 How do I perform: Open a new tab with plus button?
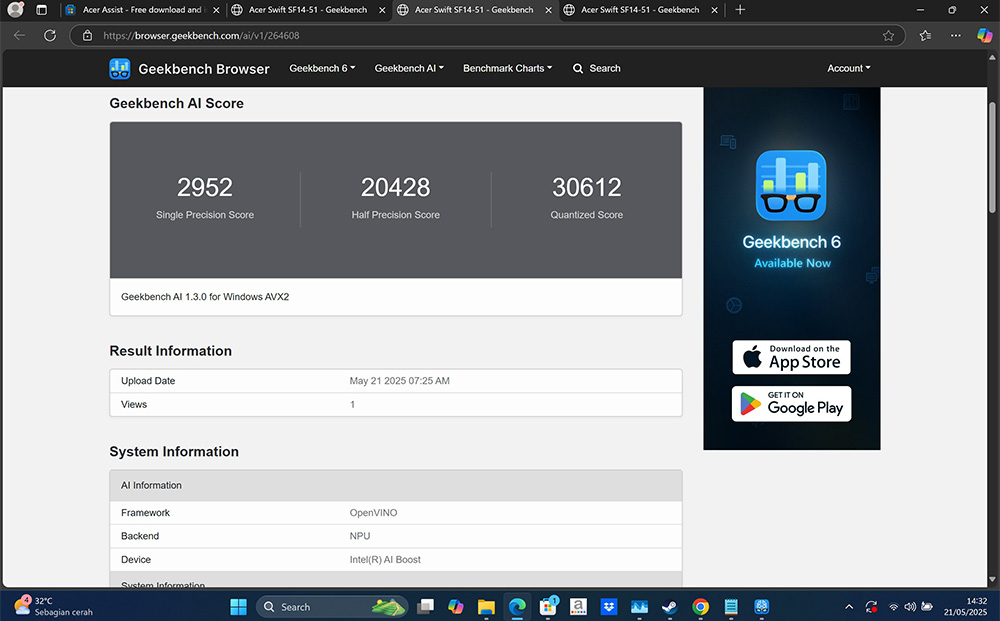tap(740, 10)
